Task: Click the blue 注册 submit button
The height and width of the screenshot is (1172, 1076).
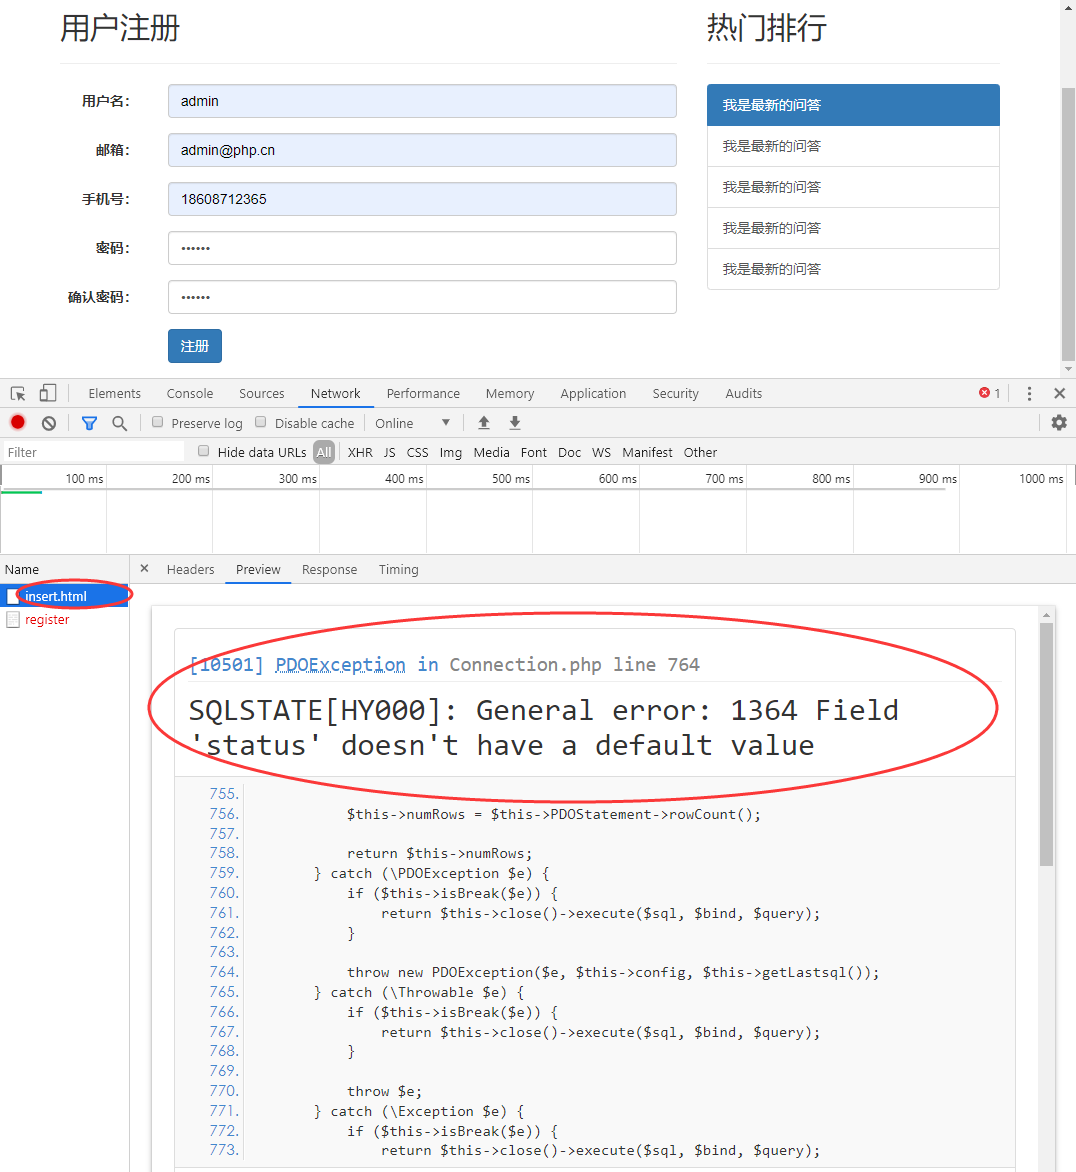Action: pyautogui.click(x=195, y=346)
